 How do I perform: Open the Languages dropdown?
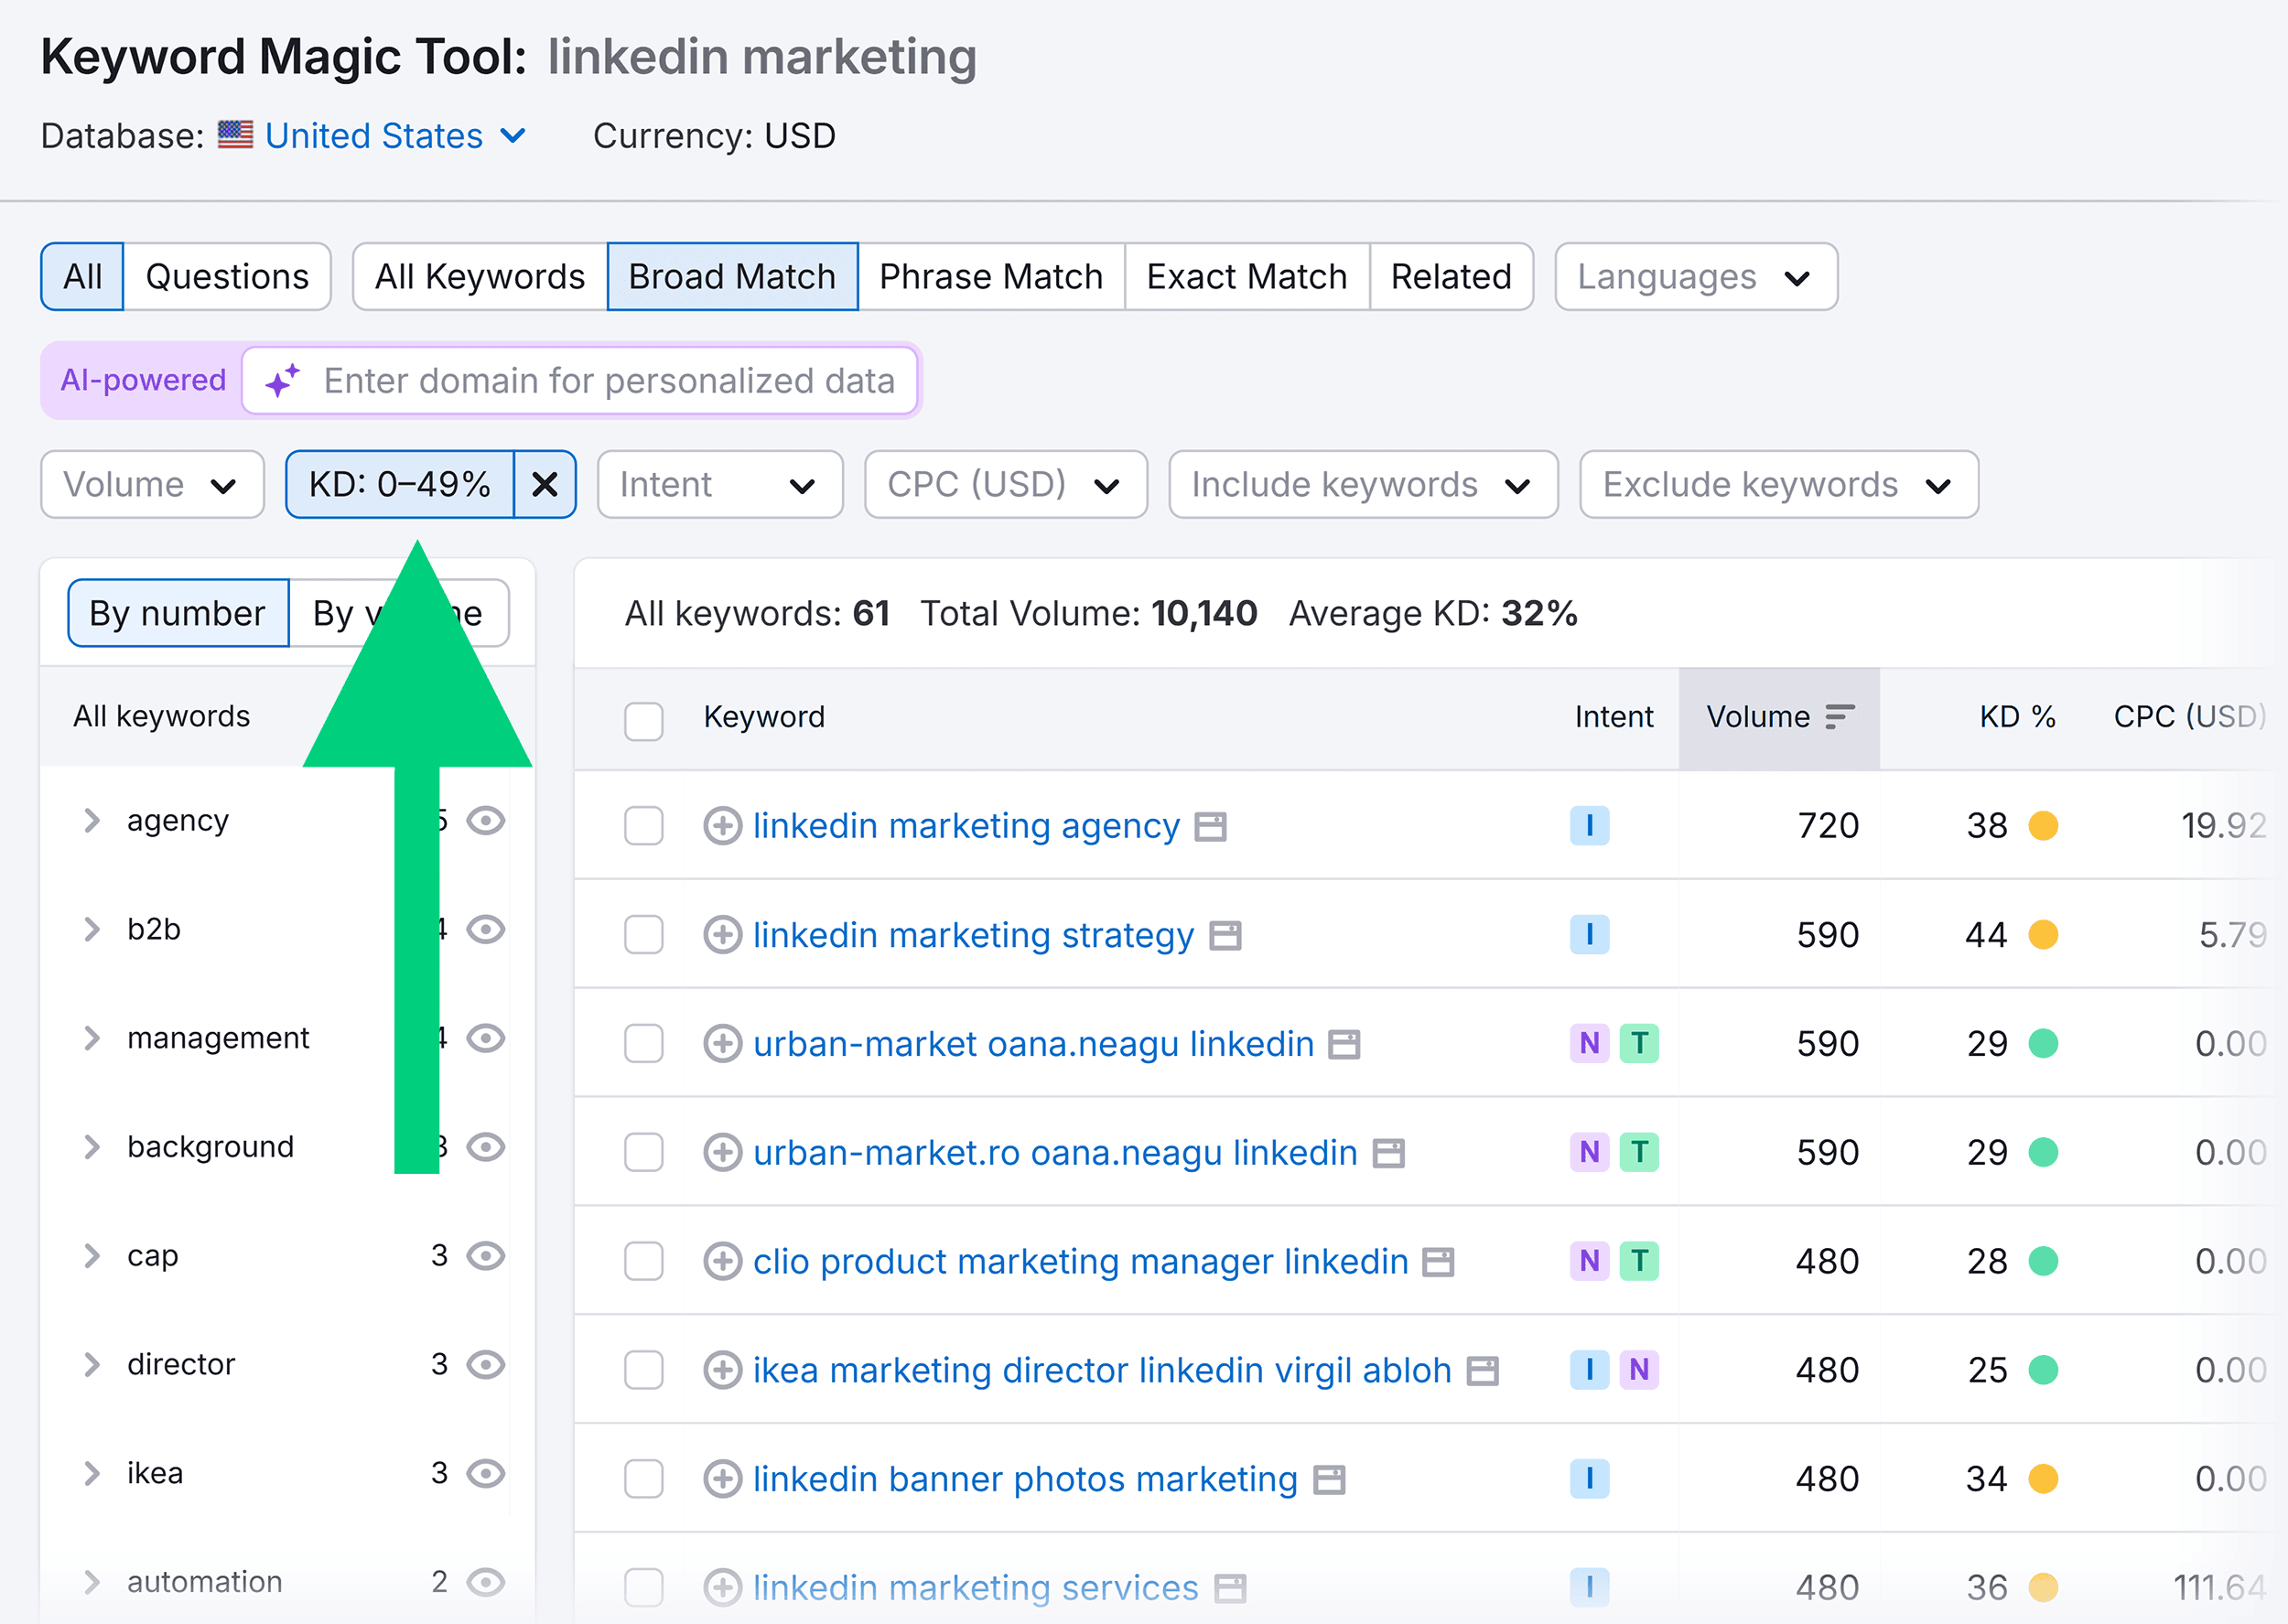(x=1695, y=277)
